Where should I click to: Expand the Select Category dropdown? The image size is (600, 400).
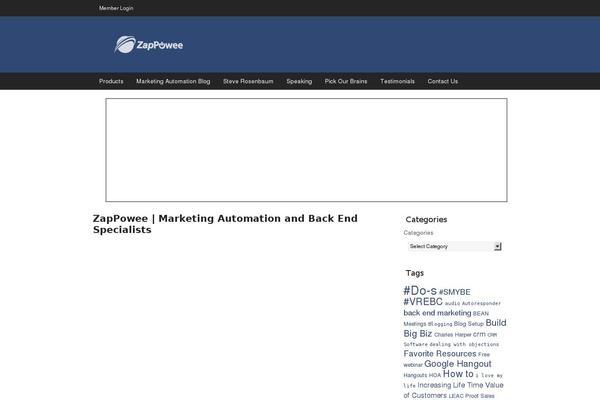click(455, 246)
